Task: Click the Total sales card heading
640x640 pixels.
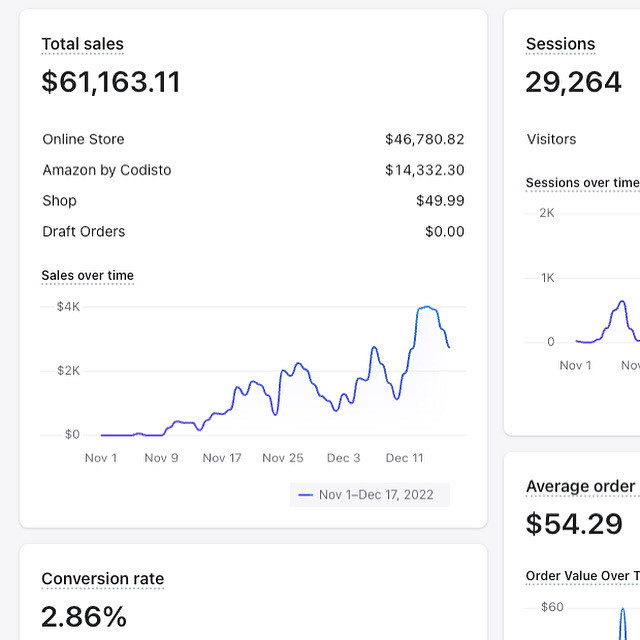Action: [x=82, y=44]
